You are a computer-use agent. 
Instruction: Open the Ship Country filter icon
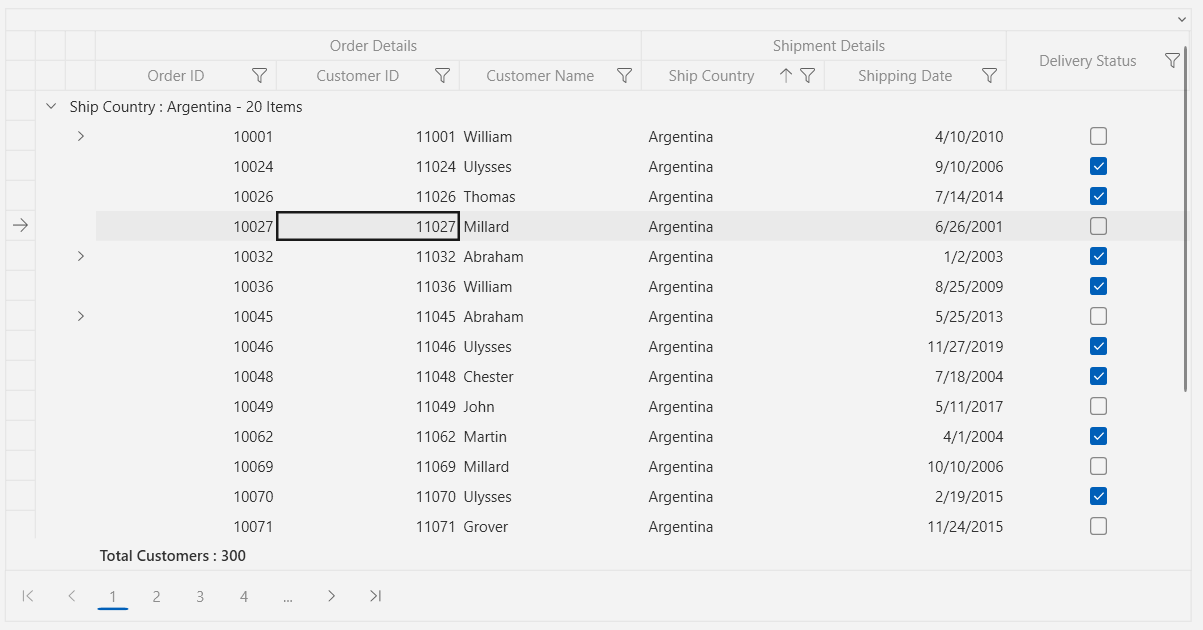(810, 75)
